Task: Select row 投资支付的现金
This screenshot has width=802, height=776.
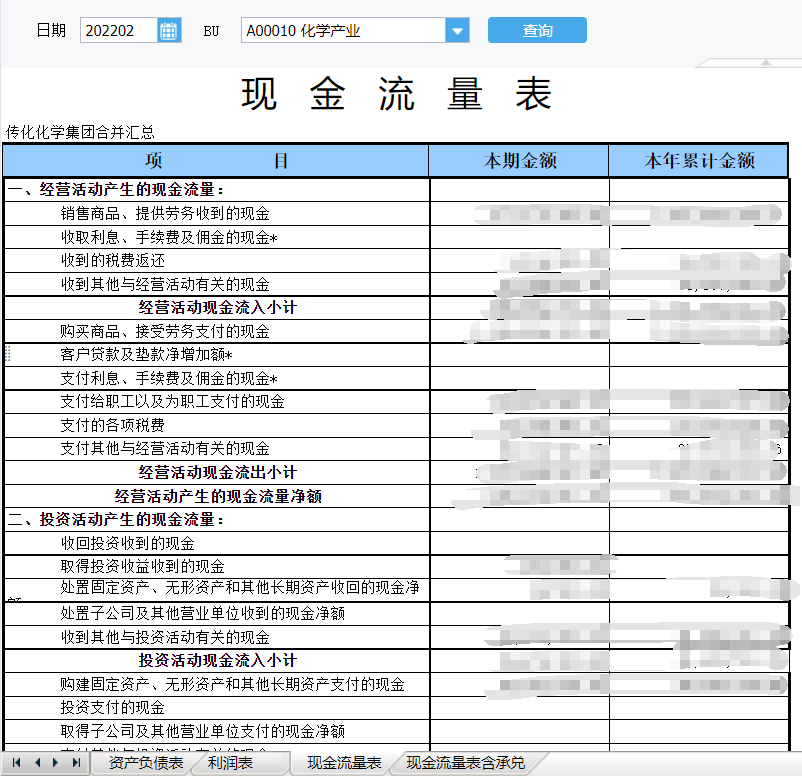Action: click(x=396, y=707)
